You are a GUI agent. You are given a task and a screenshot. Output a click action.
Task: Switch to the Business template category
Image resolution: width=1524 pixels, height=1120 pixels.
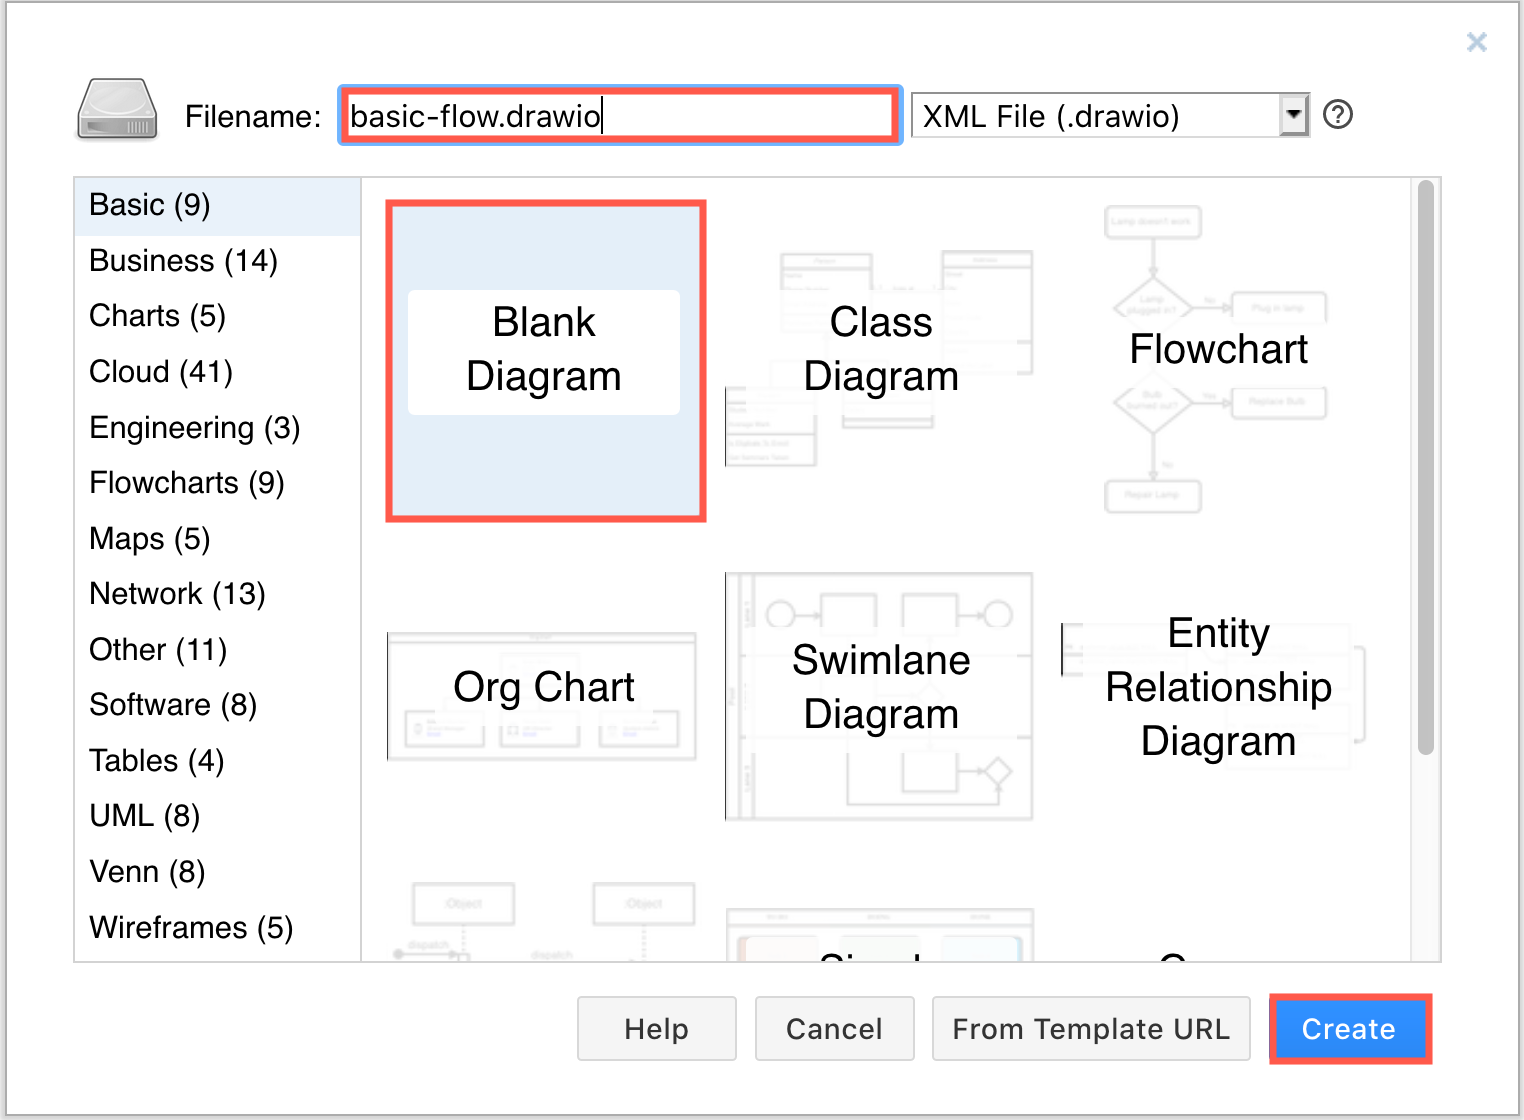click(x=183, y=260)
